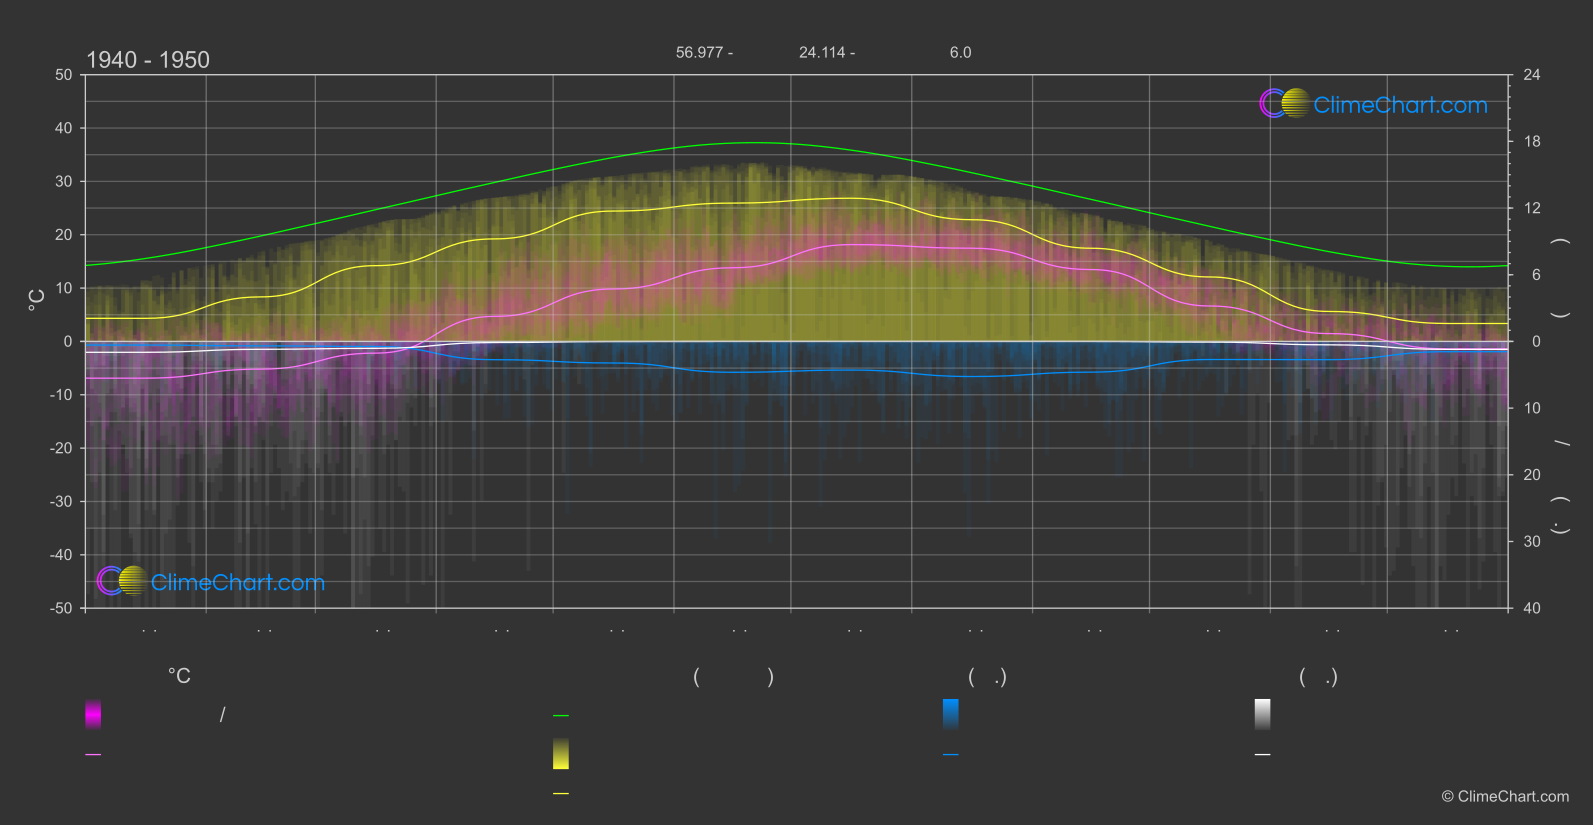
Task: Click the magenta gradient legend swatch
Action: (x=93, y=714)
